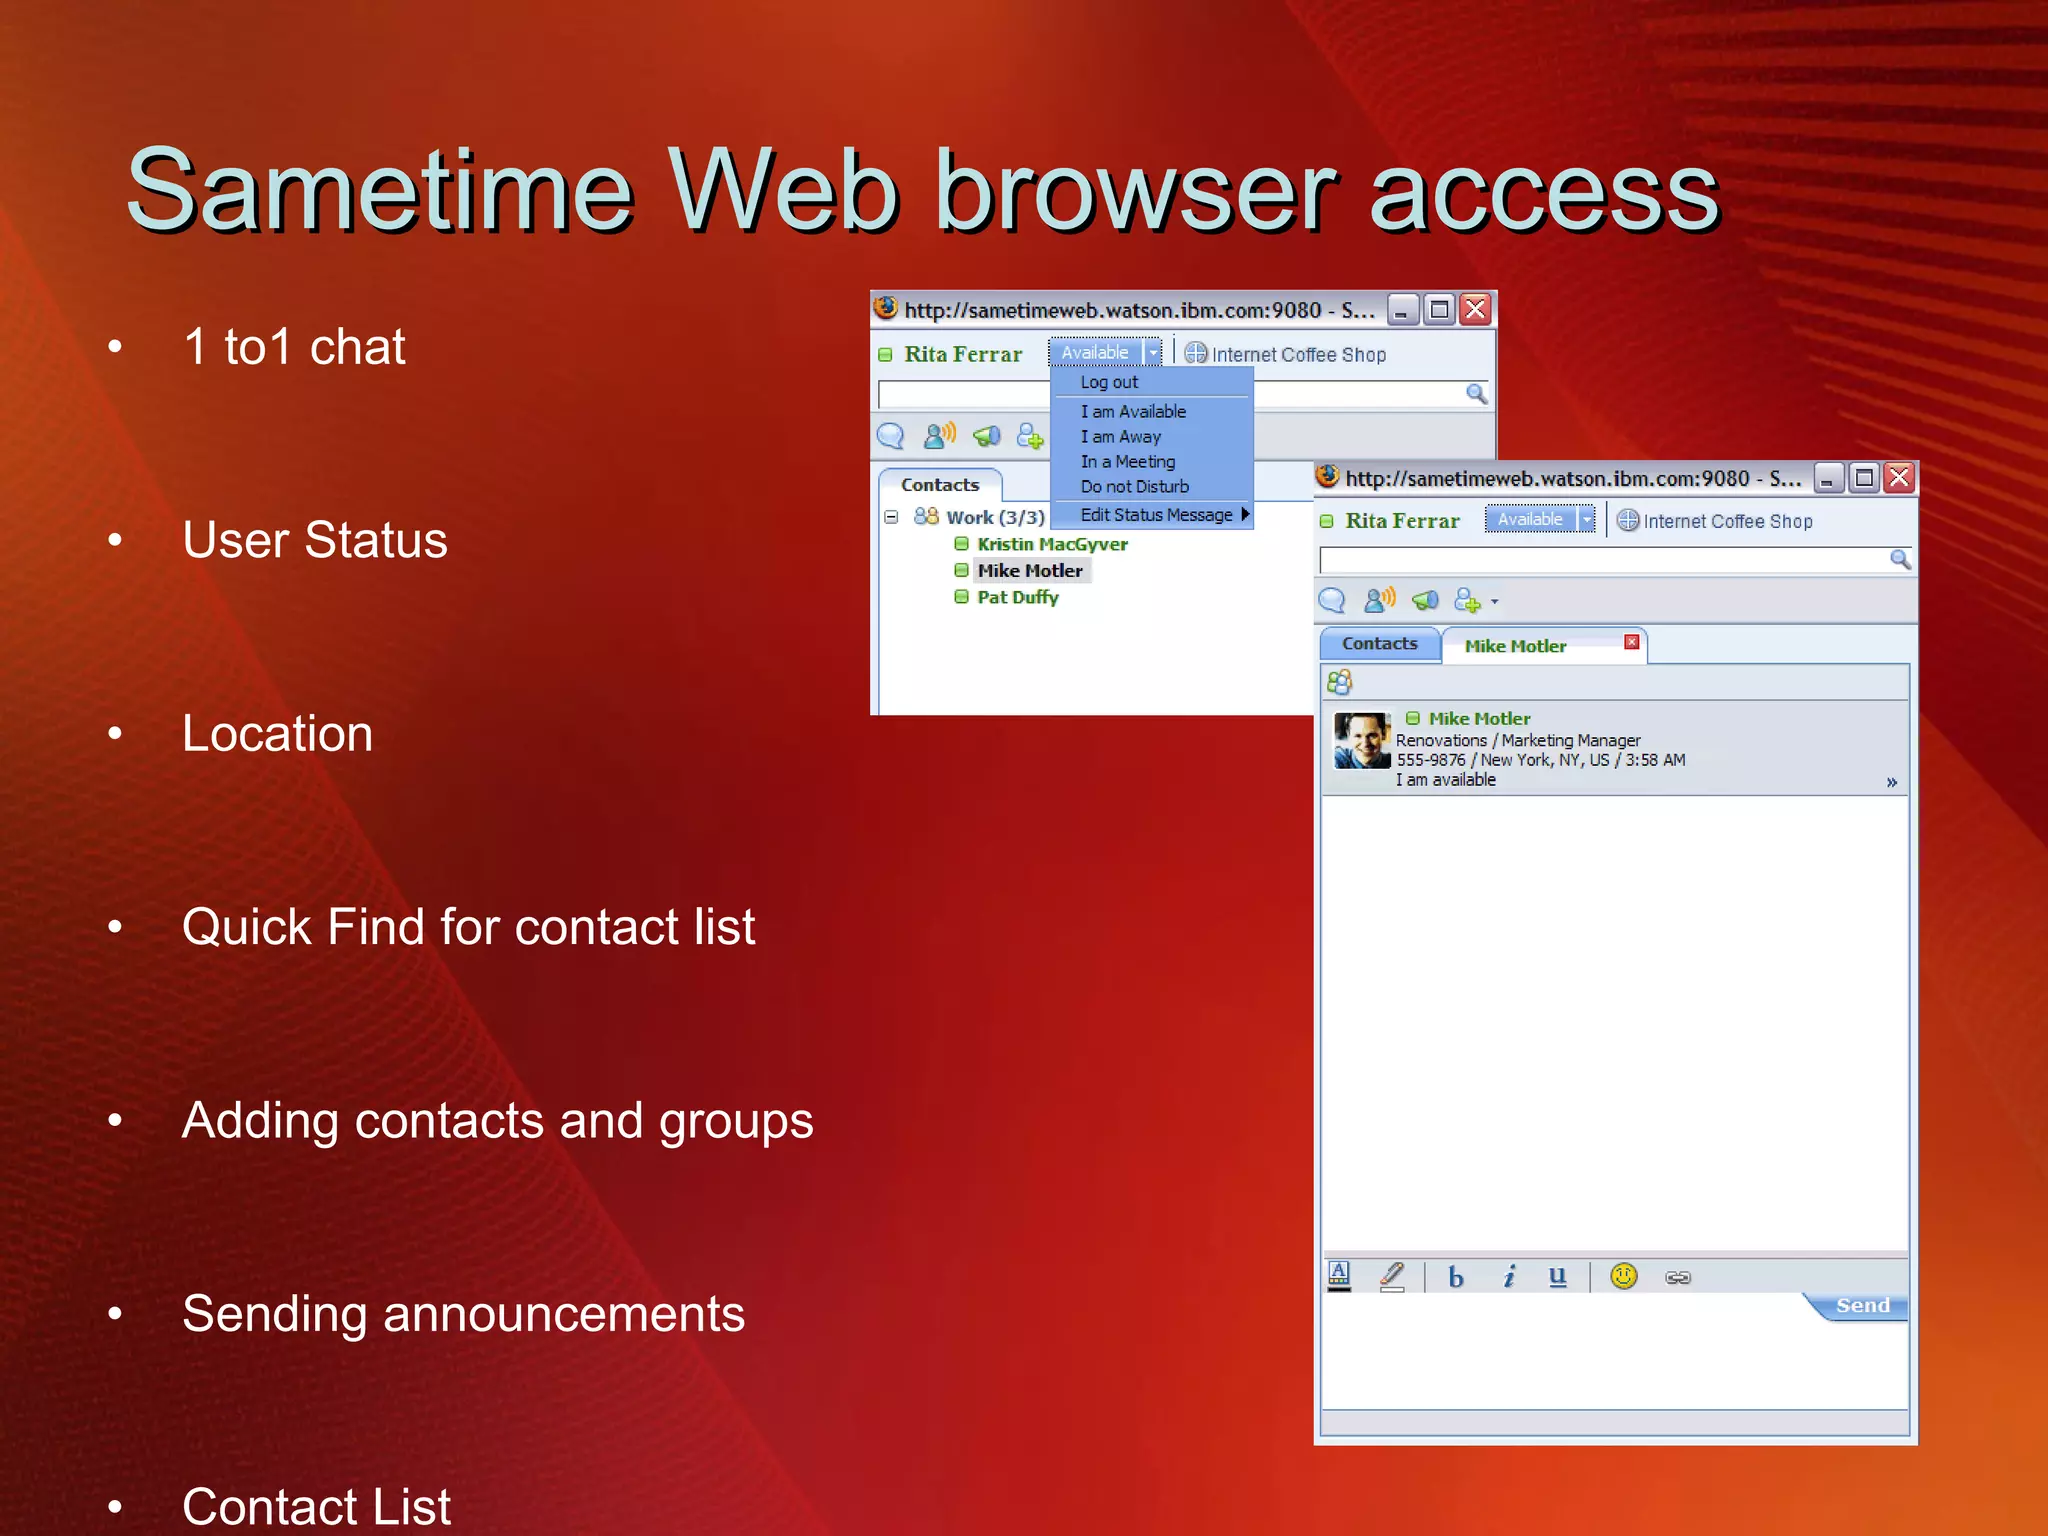Toggle underline formatting in the chat
The width and height of the screenshot is (2048, 1536).
[x=1557, y=1277]
